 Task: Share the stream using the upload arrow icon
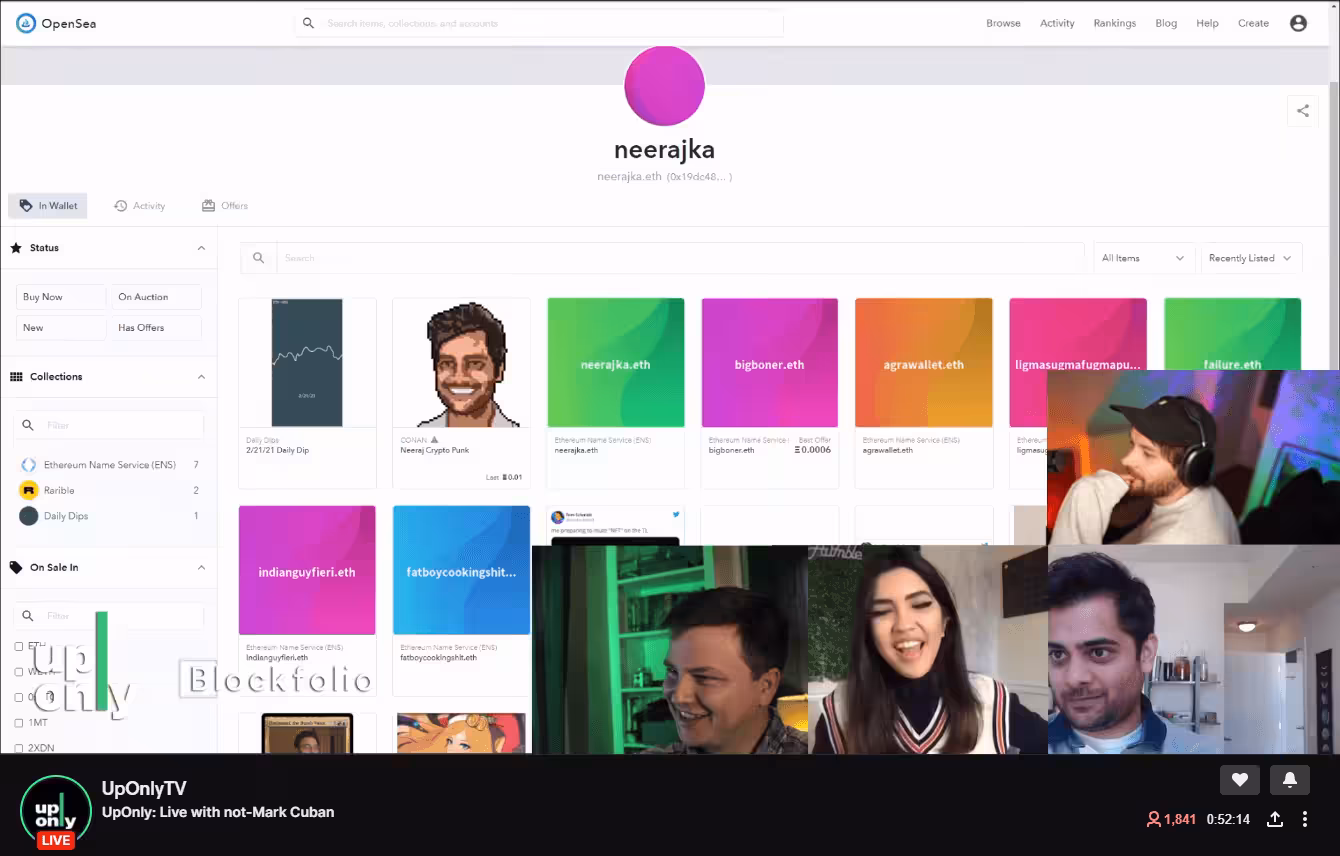pyautogui.click(x=1275, y=819)
